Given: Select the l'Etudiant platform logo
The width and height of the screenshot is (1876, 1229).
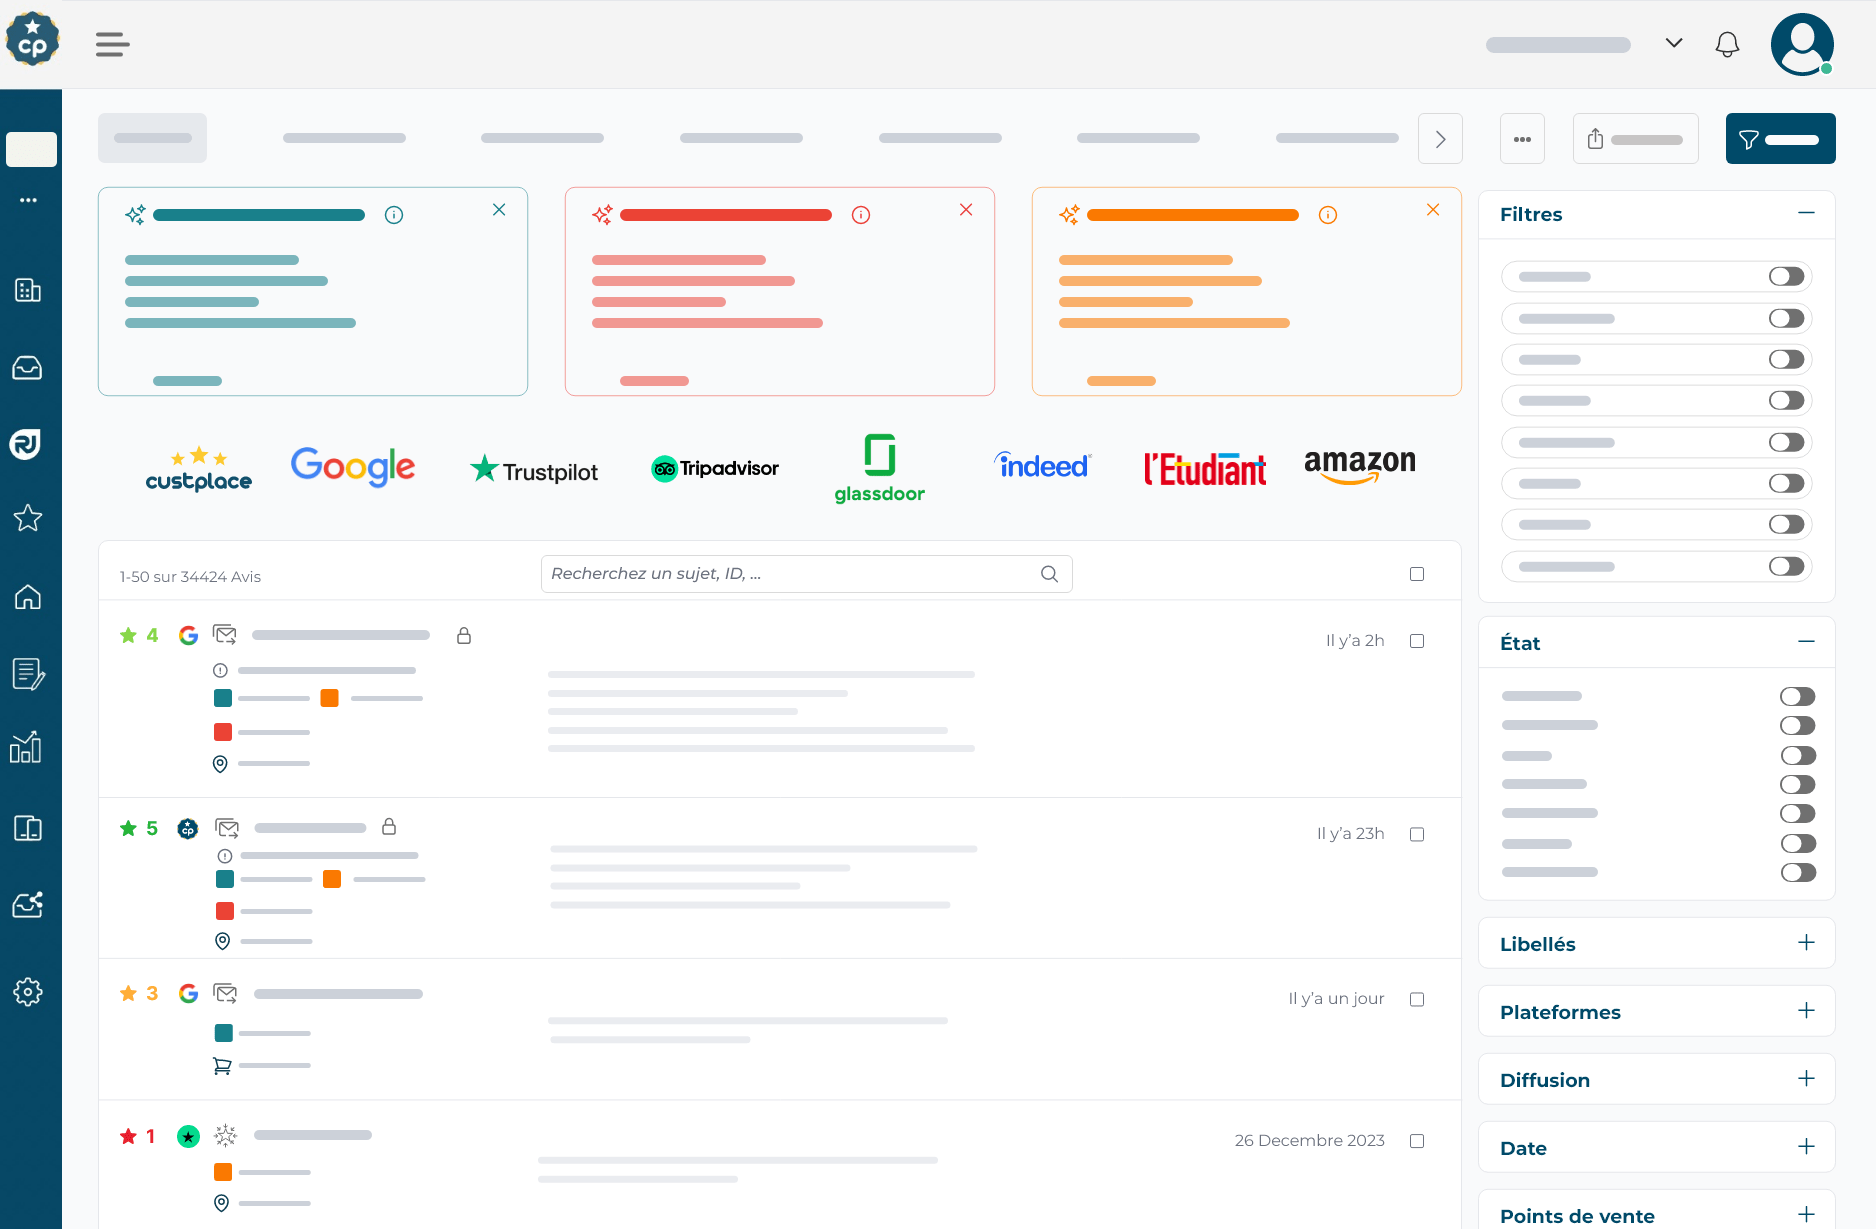Looking at the screenshot, I should pos(1205,468).
